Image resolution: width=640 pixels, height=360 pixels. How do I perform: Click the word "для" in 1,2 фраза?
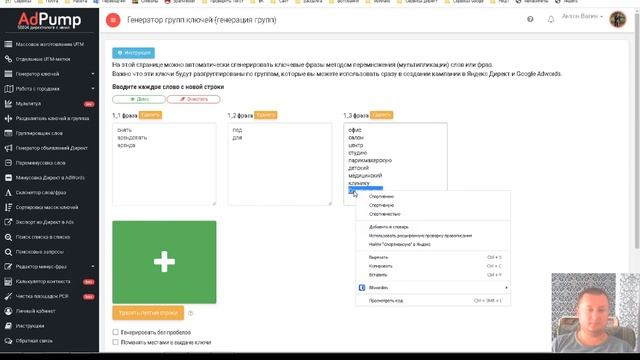click(x=237, y=138)
